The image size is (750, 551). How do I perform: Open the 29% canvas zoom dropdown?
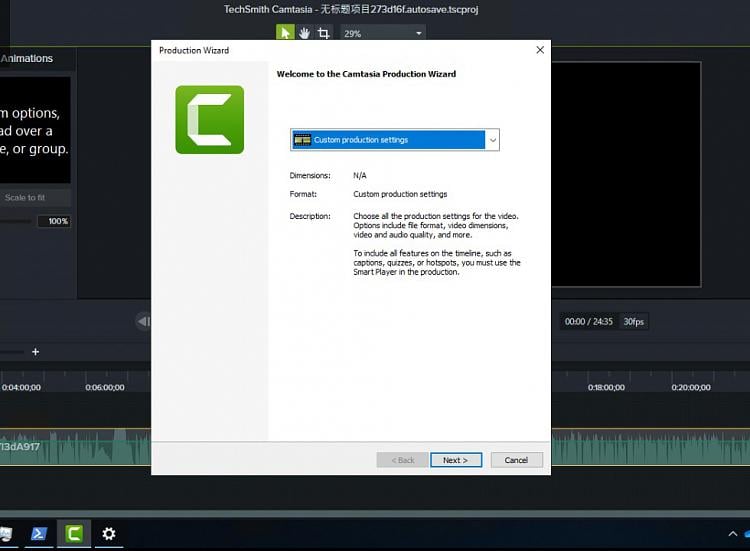pyautogui.click(x=383, y=33)
